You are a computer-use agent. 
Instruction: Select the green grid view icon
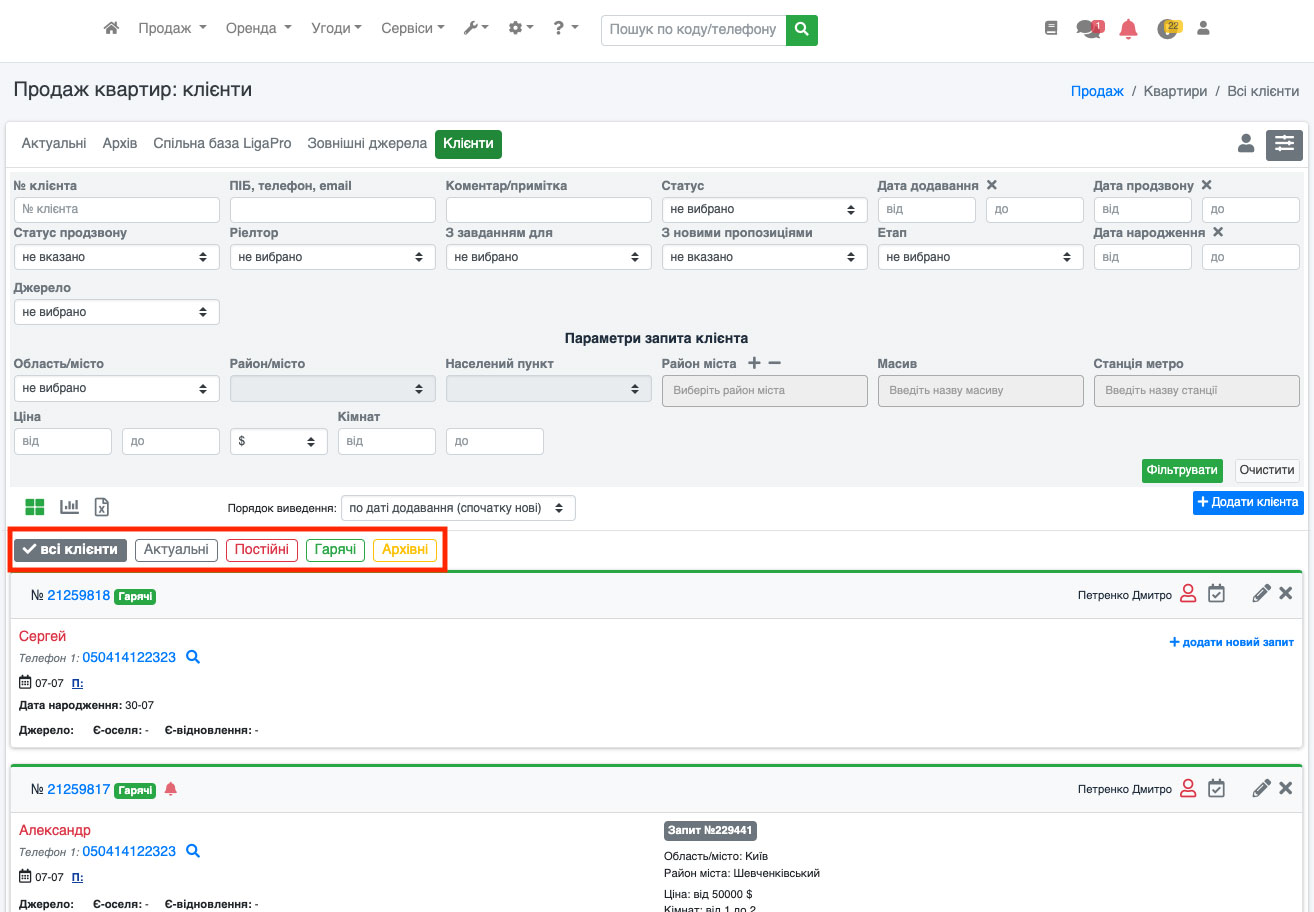(35, 507)
